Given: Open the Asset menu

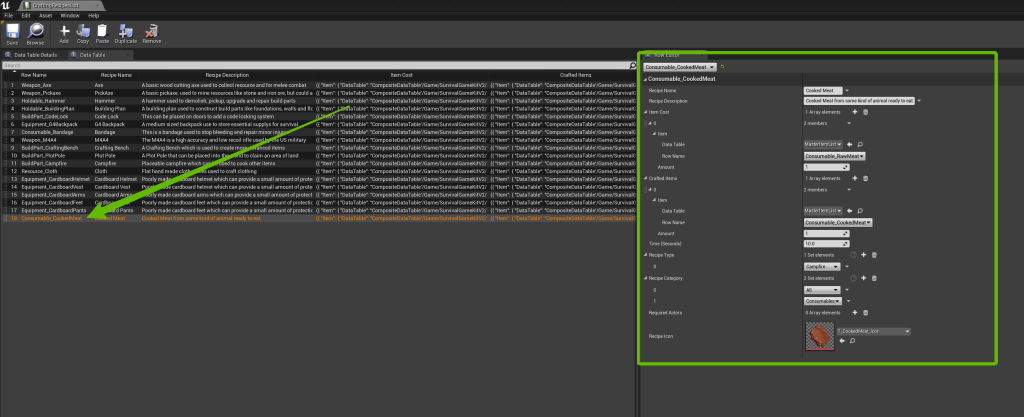Looking at the screenshot, I should click(45, 16).
